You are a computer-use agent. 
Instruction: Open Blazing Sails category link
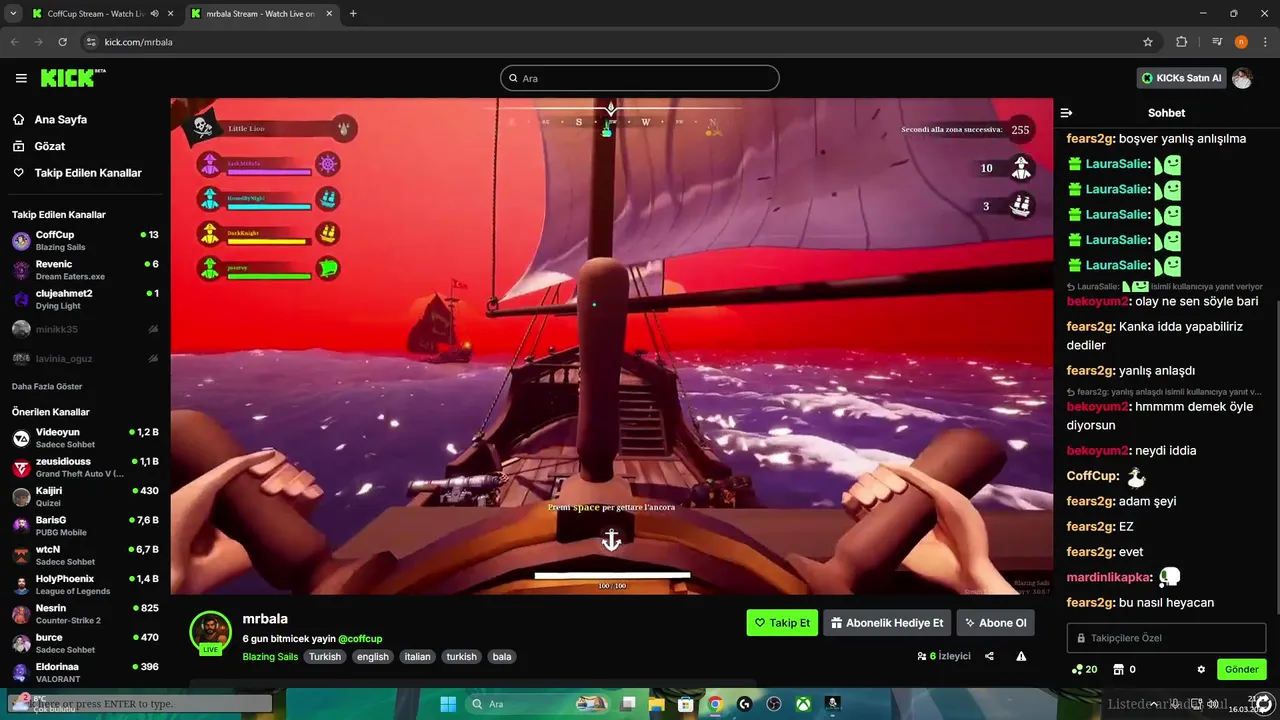click(270, 657)
